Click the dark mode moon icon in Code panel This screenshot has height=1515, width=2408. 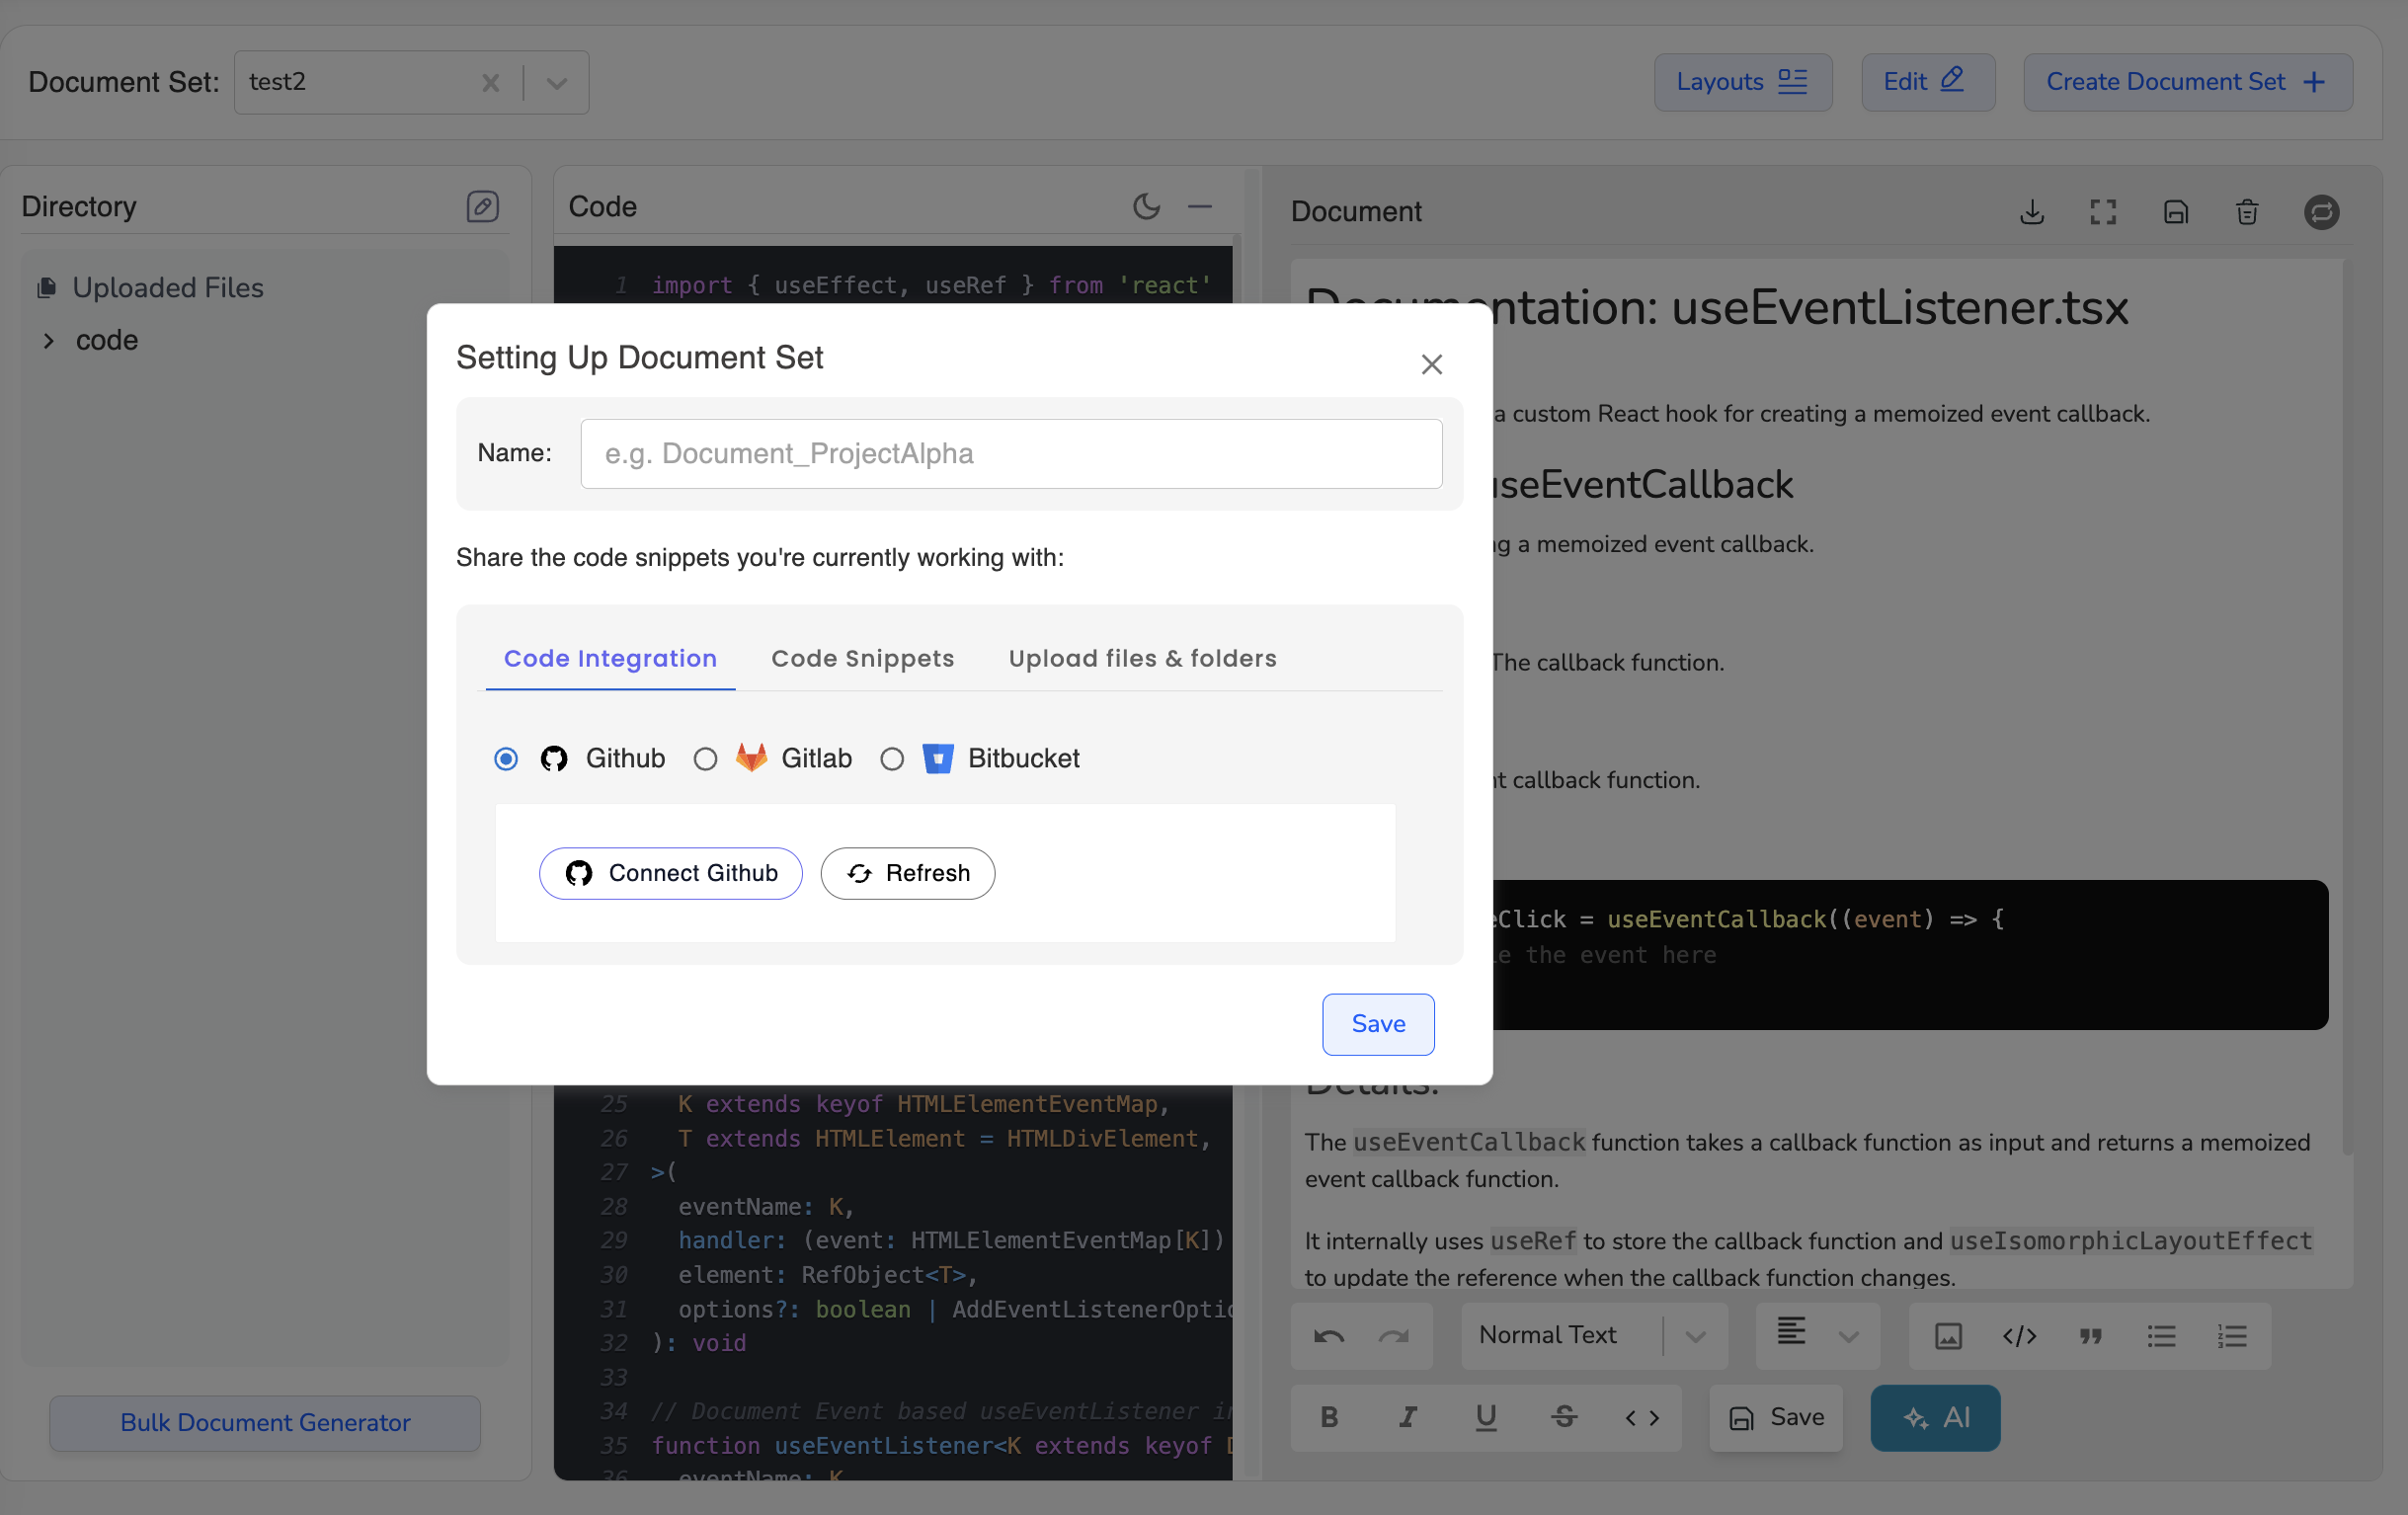(1146, 207)
